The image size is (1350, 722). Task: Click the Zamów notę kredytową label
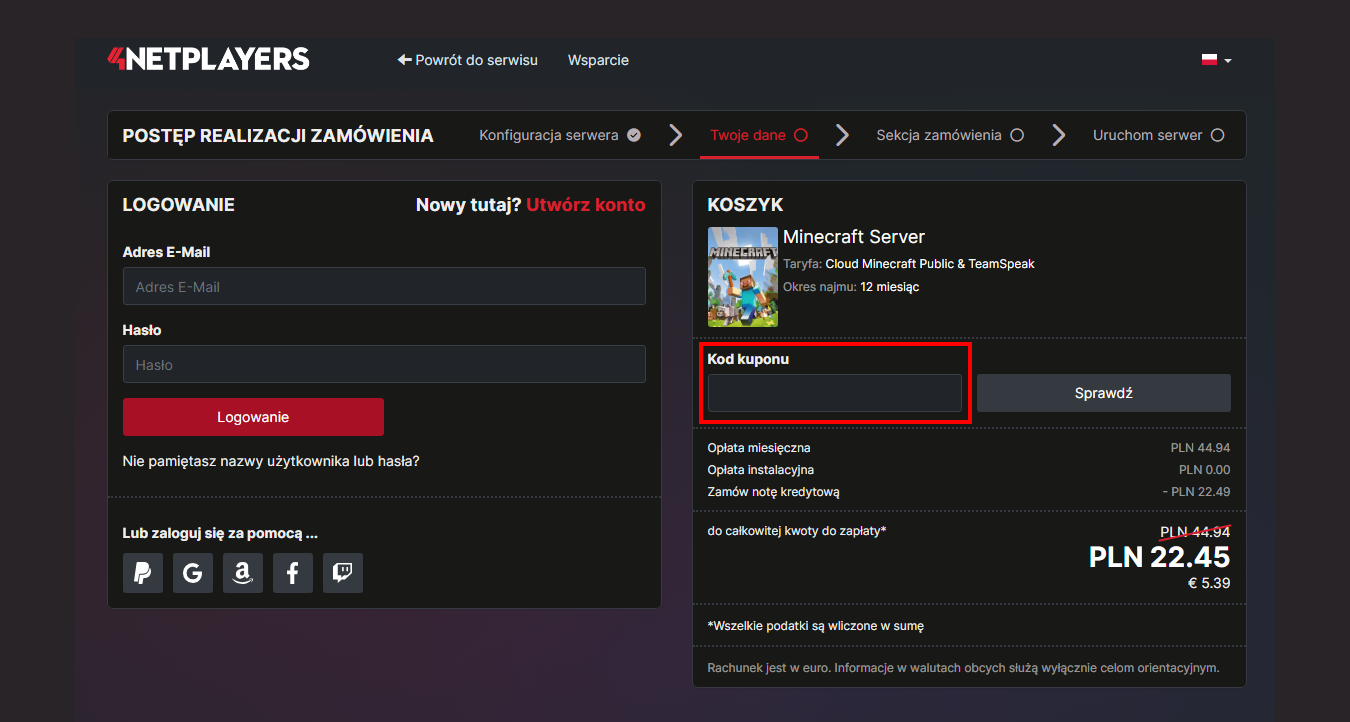click(773, 492)
